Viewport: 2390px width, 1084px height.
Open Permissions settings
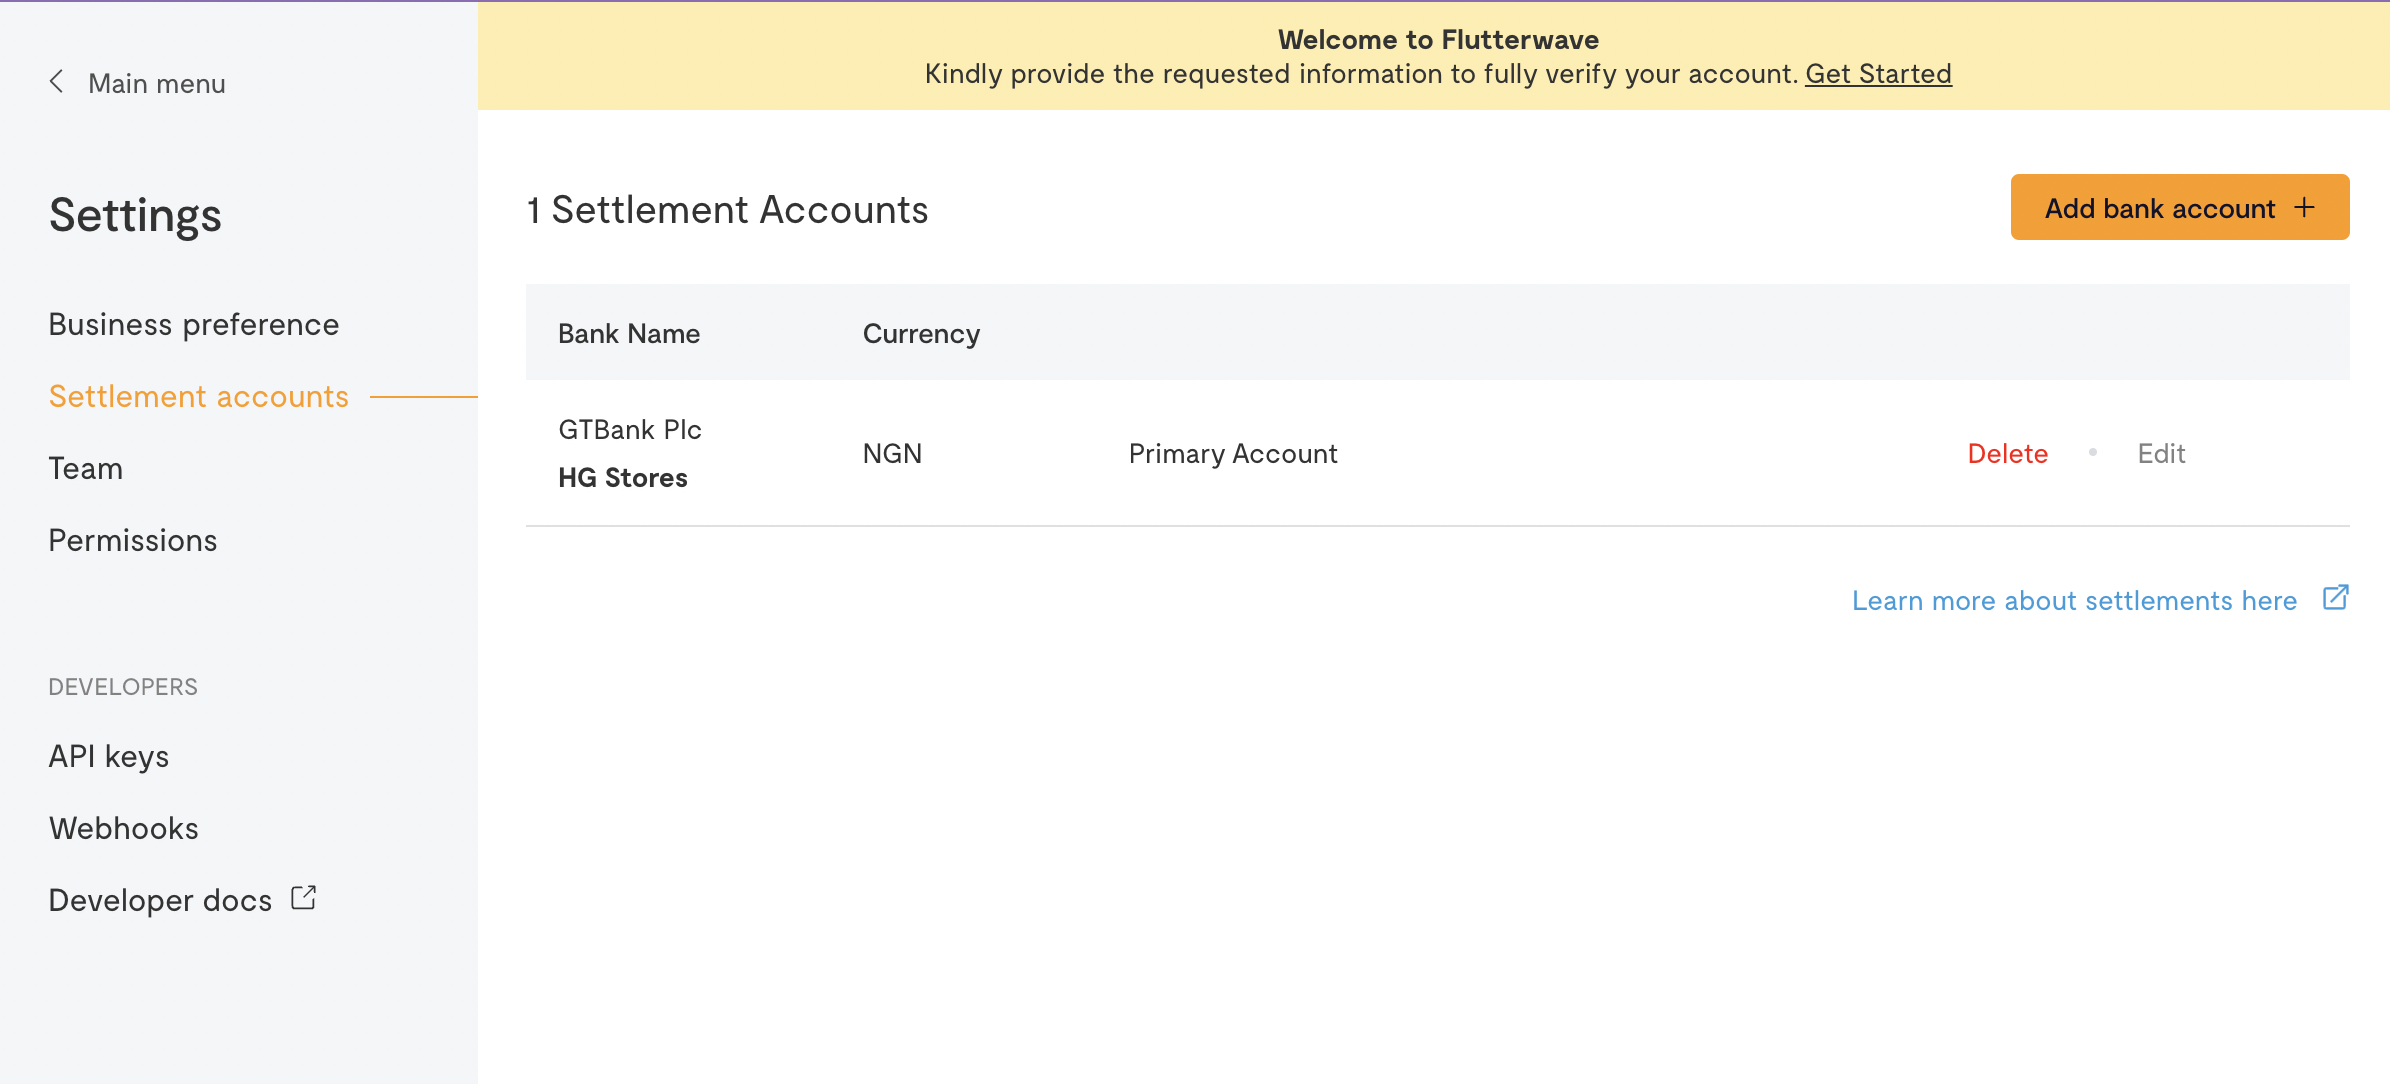click(x=132, y=540)
